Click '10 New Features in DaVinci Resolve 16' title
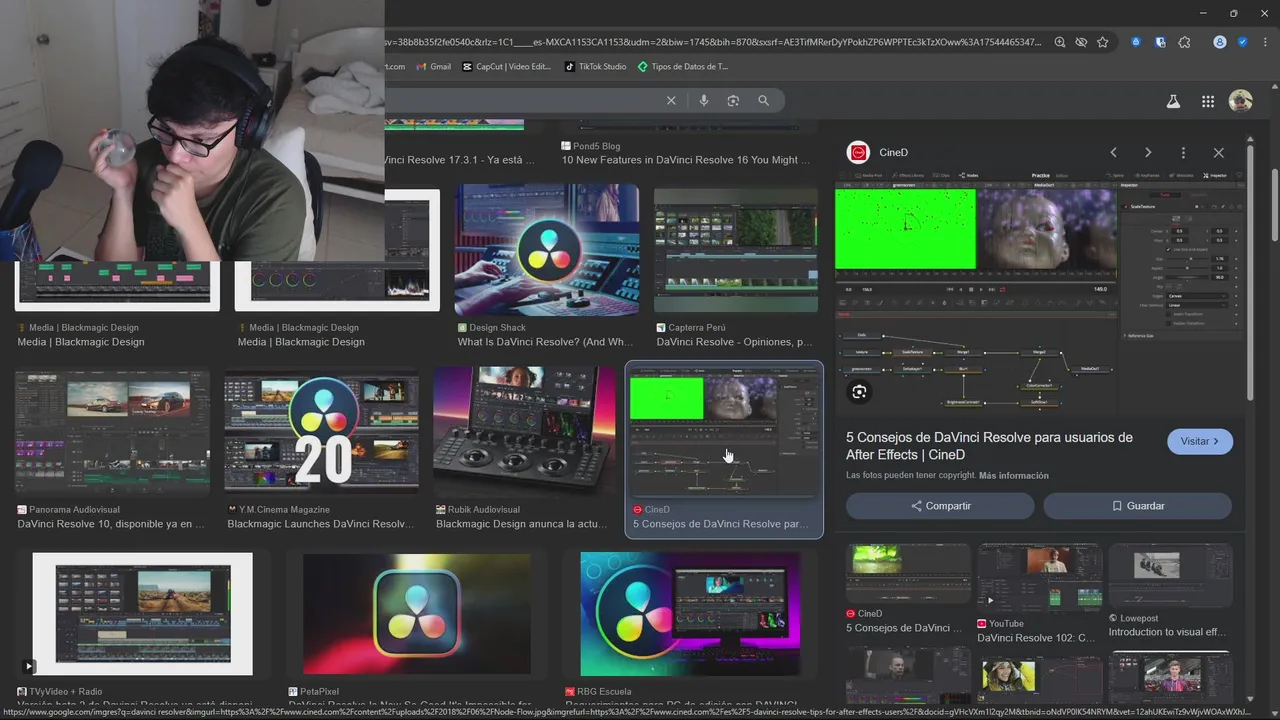The width and height of the screenshot is (1280, 720). [x=686, y=160]
